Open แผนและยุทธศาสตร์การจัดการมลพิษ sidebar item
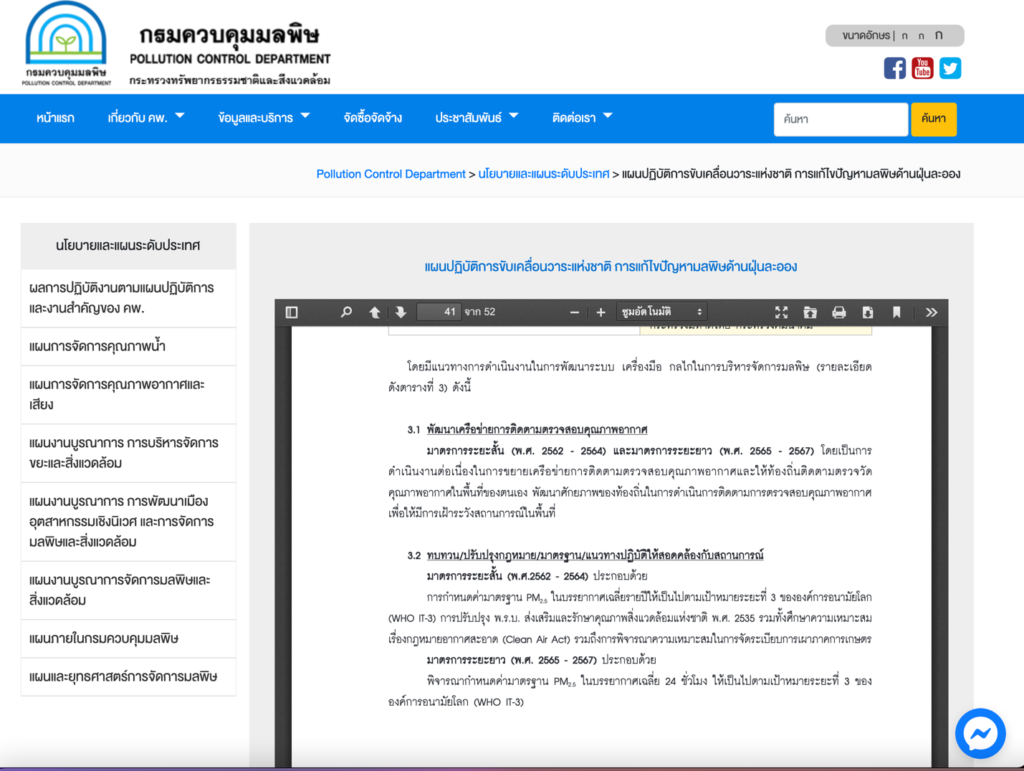The height and width of the screenshot is (771, 1024). click(x=129, y=677)
